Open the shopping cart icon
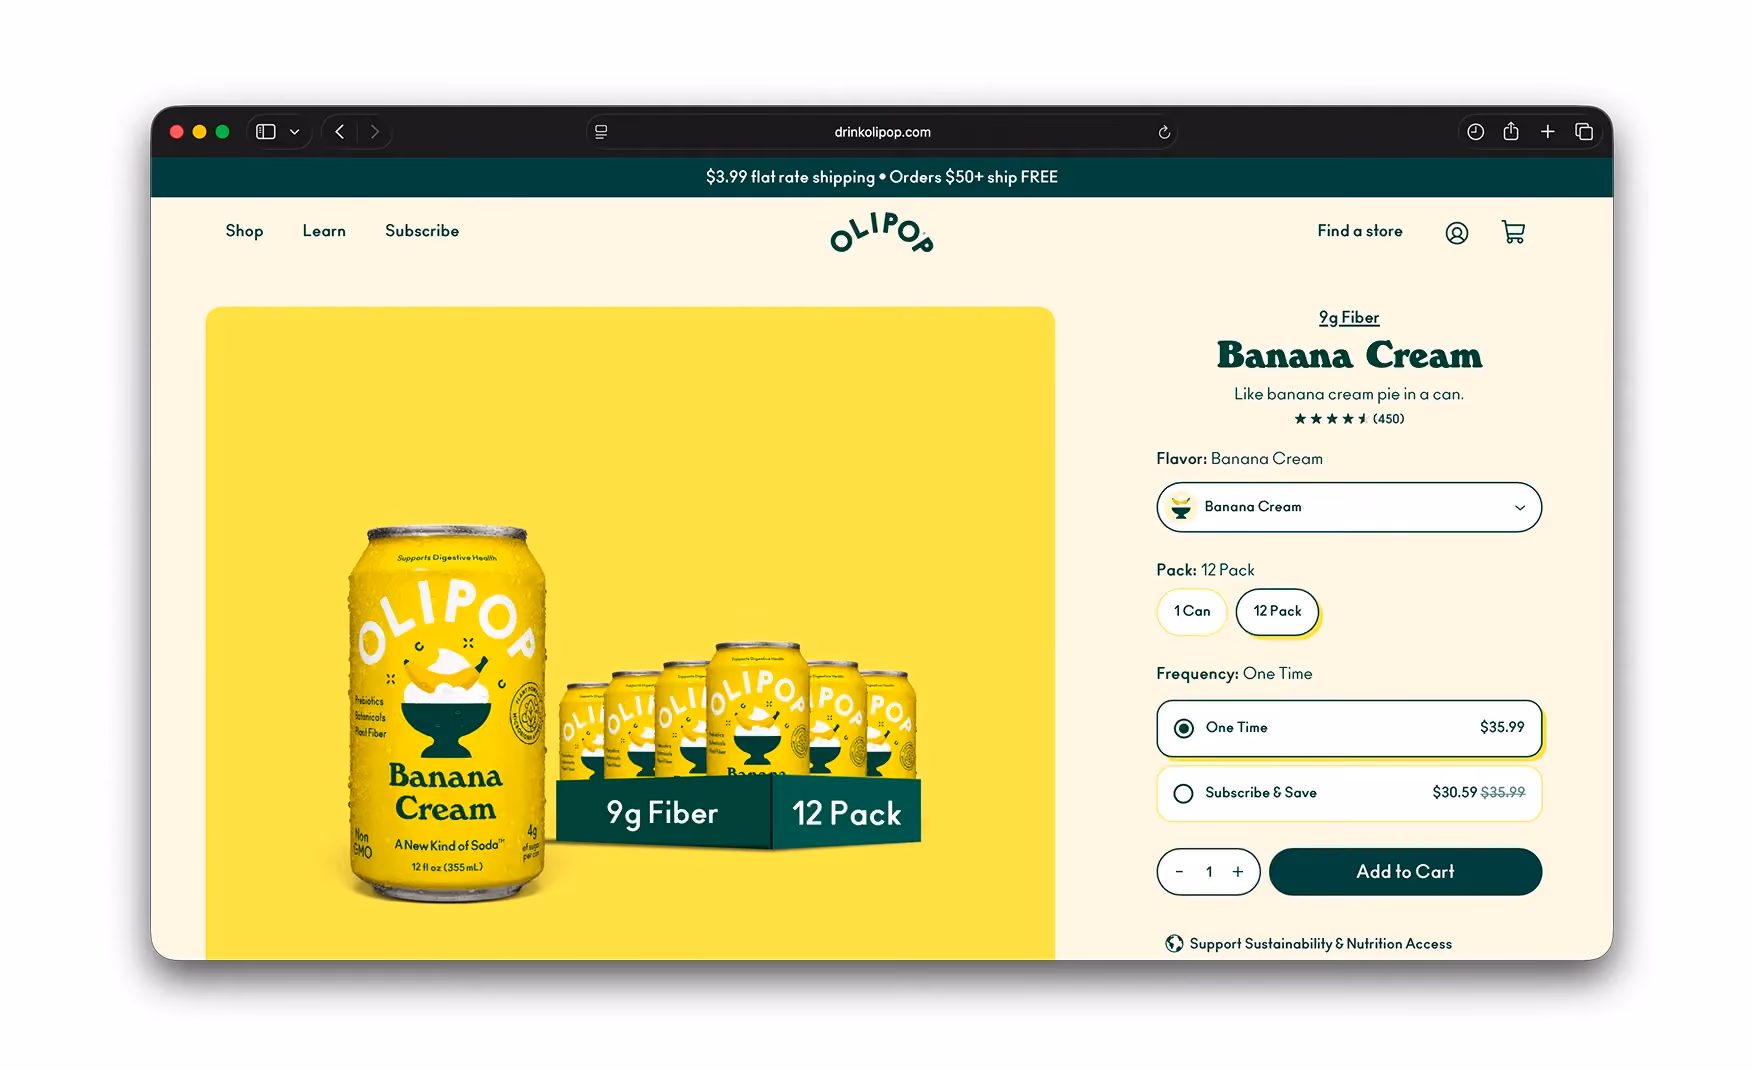 (1513, 232)
